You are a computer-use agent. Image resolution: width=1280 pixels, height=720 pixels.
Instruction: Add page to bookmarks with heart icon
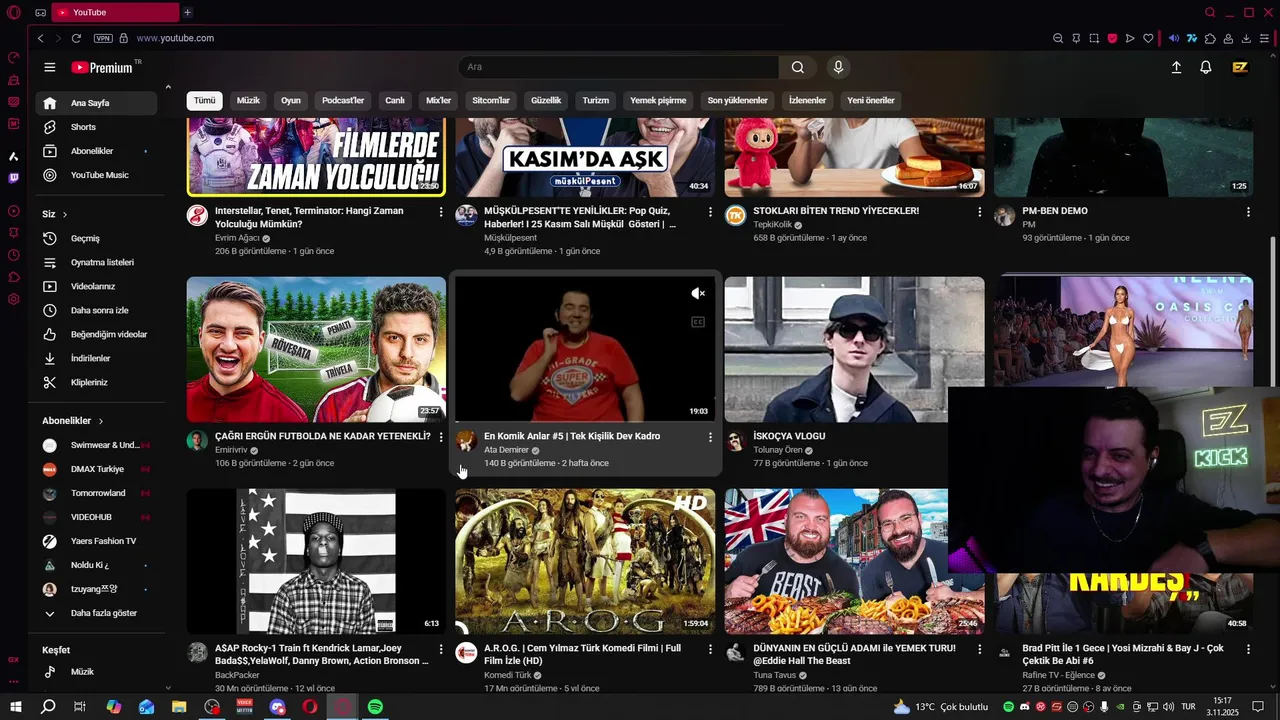pos(1148,38)
